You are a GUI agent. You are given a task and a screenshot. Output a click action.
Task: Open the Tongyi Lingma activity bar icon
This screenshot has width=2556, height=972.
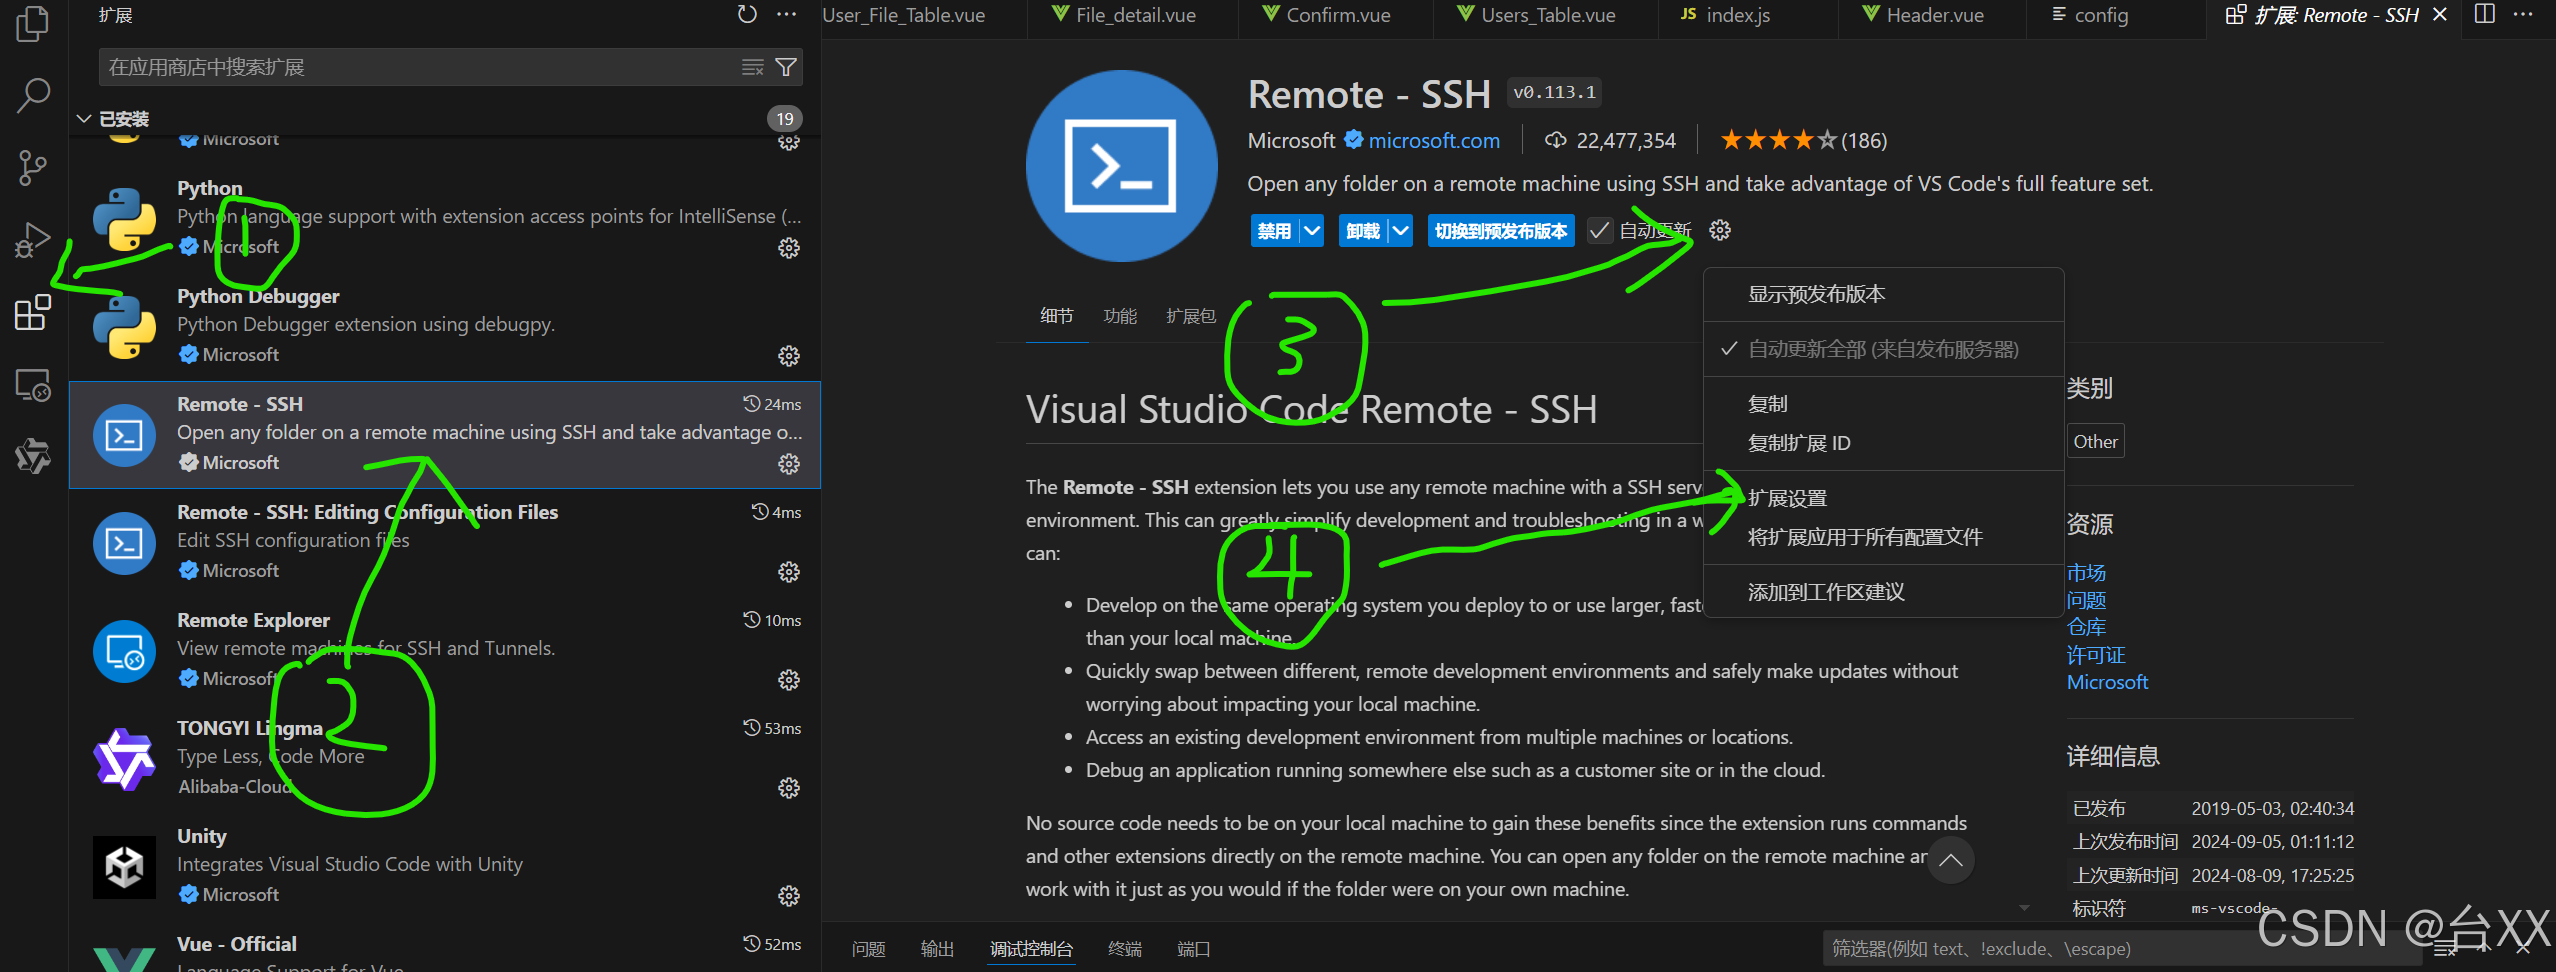tap(33, 456)
